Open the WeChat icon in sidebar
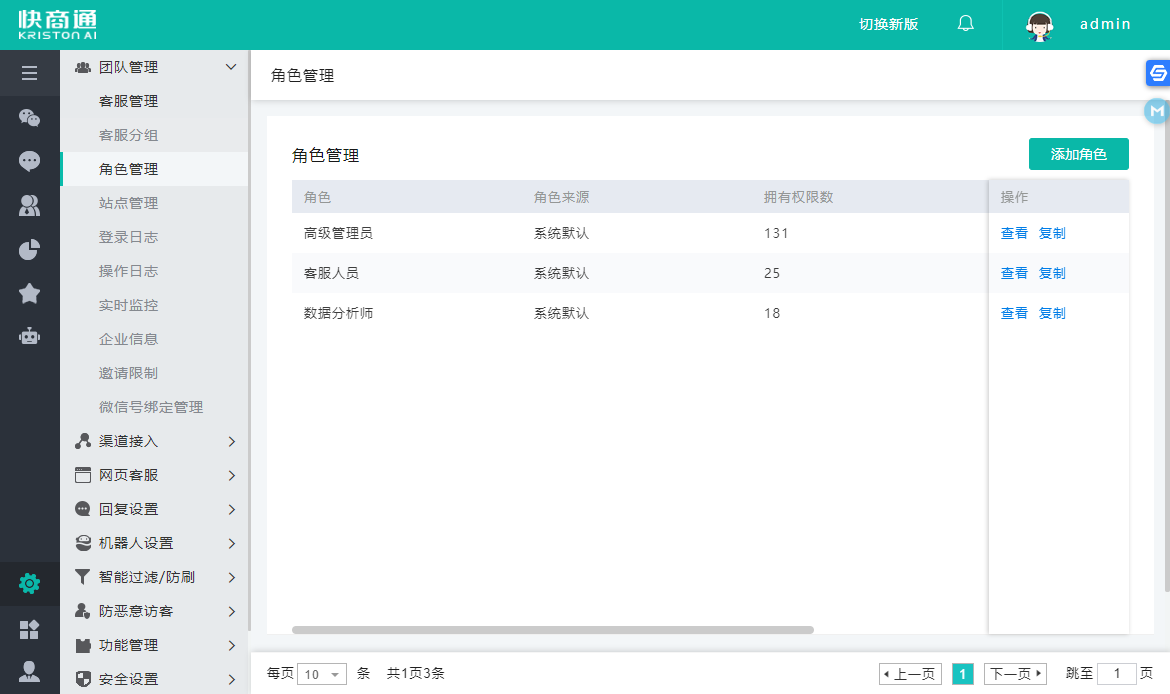The height and width of the screenshot is (694, 1170). (29, 118)
